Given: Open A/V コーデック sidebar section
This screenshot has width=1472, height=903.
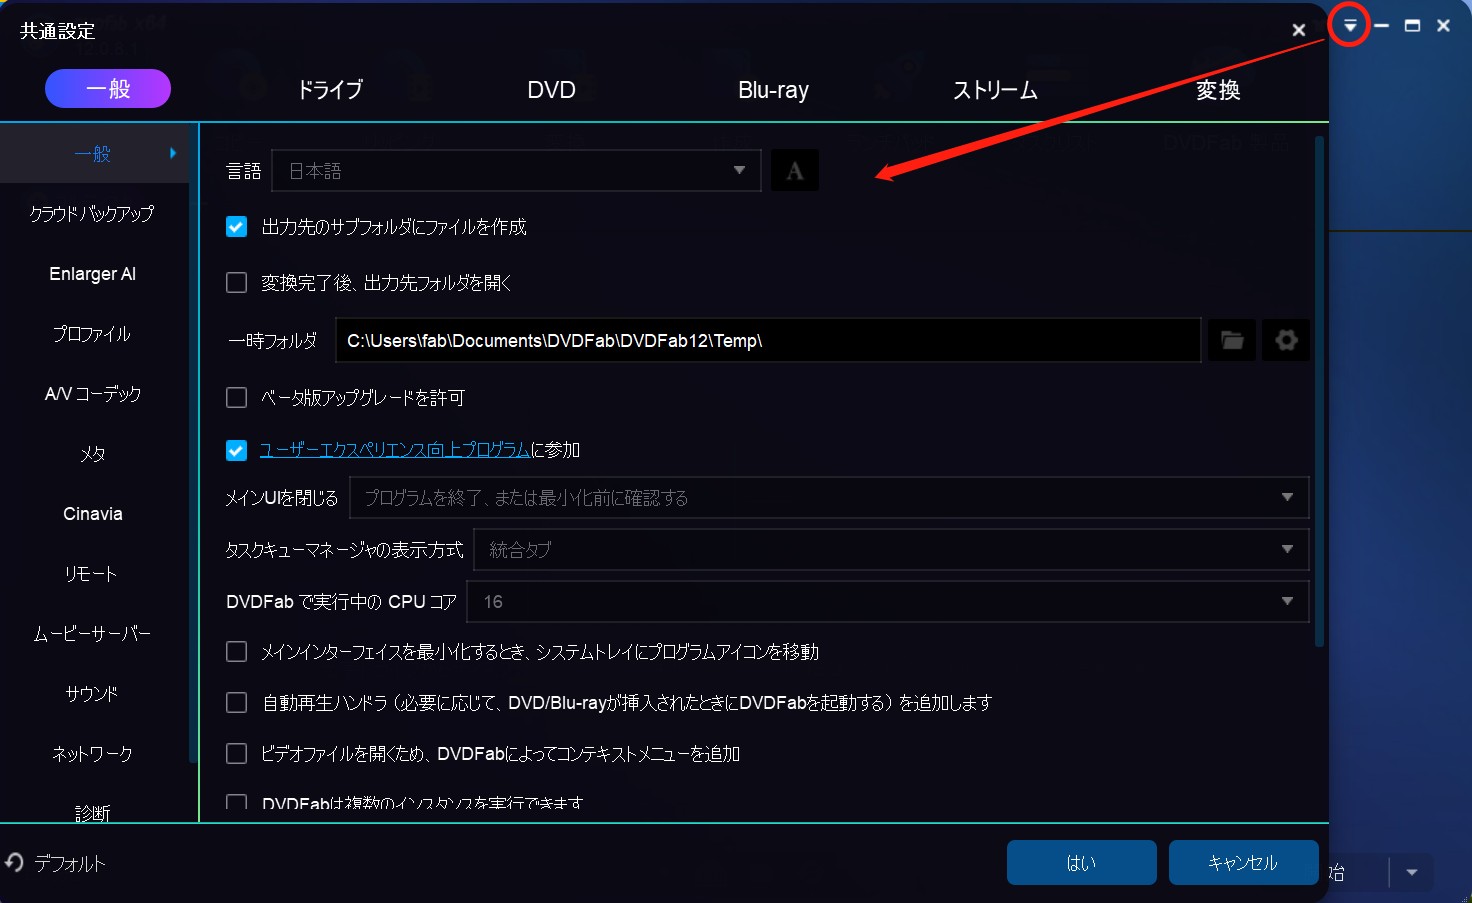Looking at the screenshot, I should tap(92, 393).
